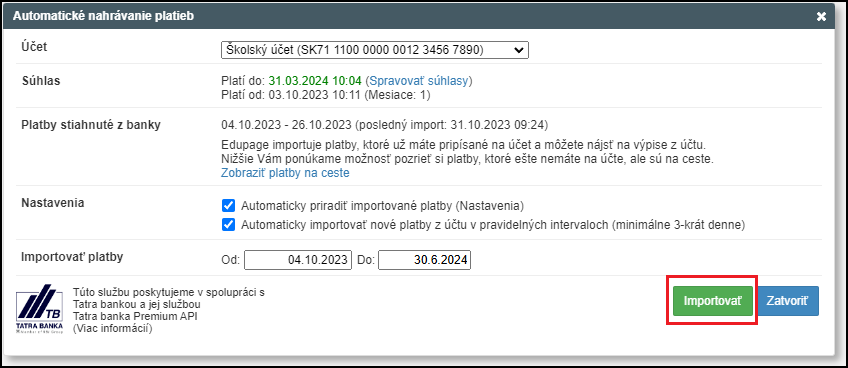848x368 pixels.
Task: Expand the account selector chevron arrow
Action: [x=518, y=50]
